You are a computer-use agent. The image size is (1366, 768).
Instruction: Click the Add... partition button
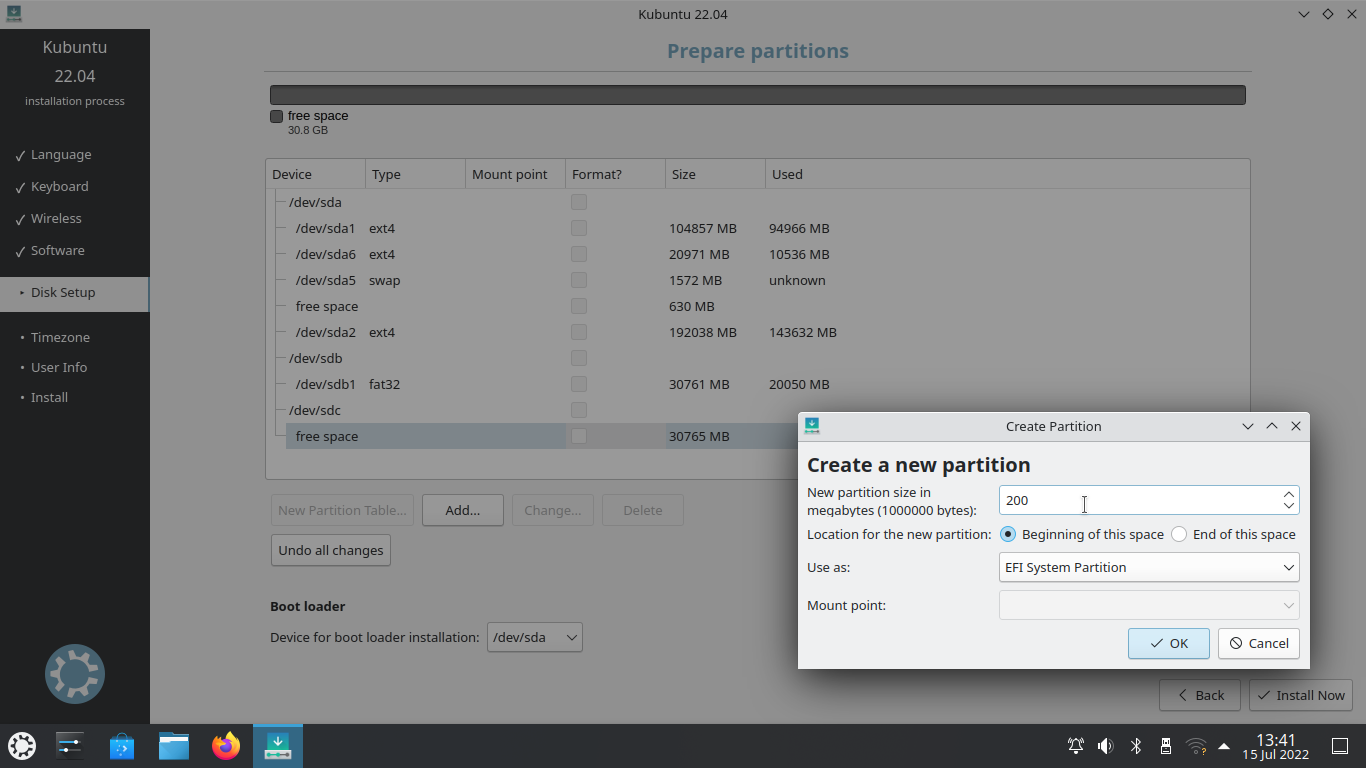click(463, 510)
